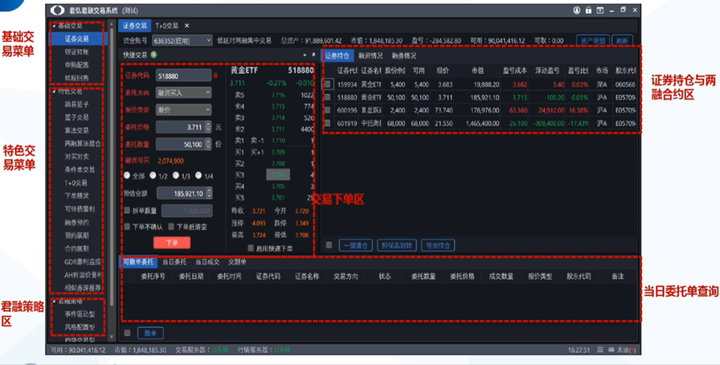This screenshot has width=720, height=365.
Task: Close the T+0交易 tab
Action: pyautogui.click(x=186, y=26)
